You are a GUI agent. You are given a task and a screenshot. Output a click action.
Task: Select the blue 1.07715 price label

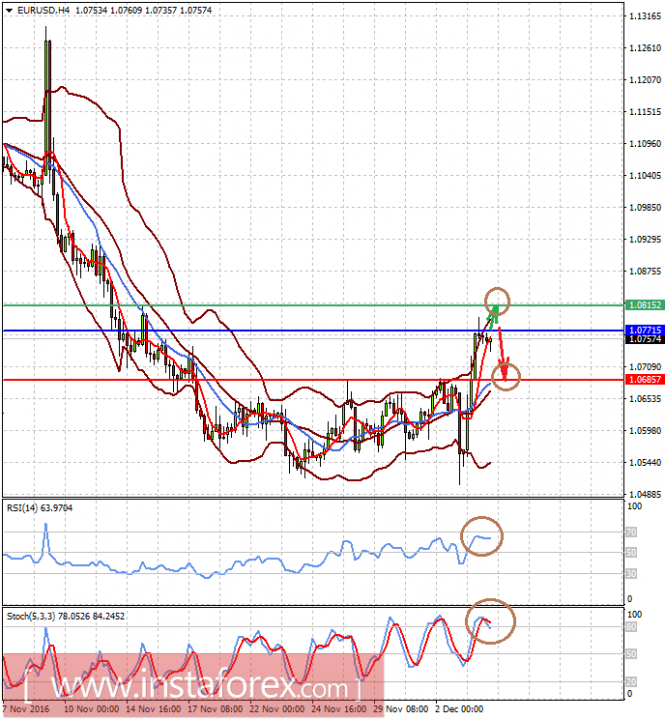pos(645,329)
